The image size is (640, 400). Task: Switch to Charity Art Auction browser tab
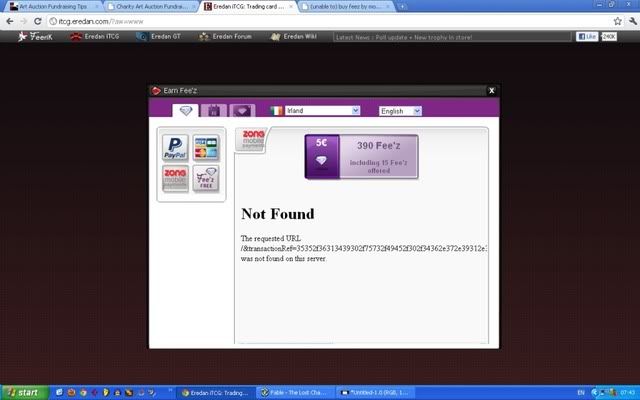[151, 6]
